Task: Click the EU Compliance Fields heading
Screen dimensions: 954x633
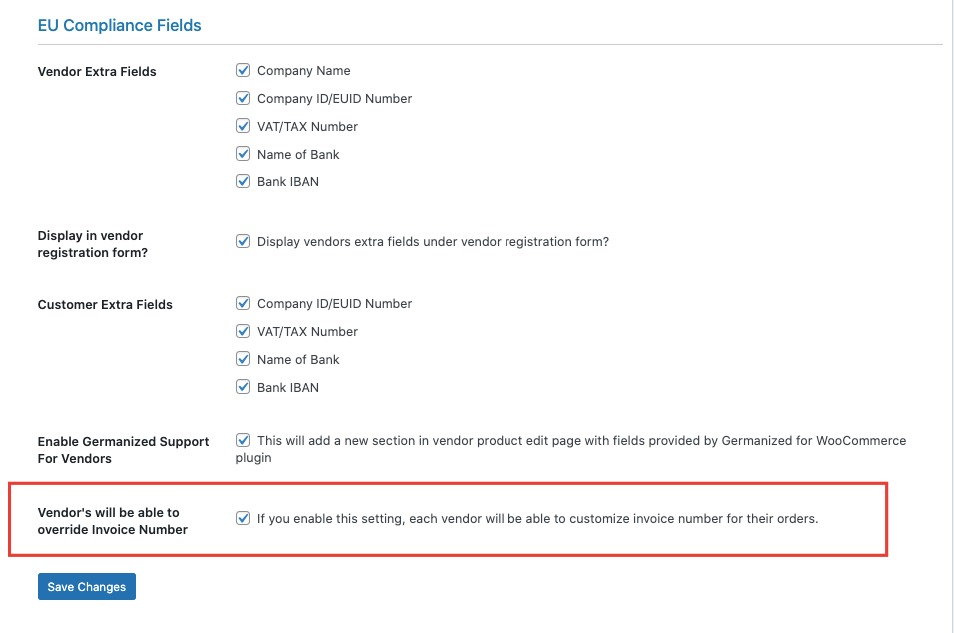Action: pos(119,26)
